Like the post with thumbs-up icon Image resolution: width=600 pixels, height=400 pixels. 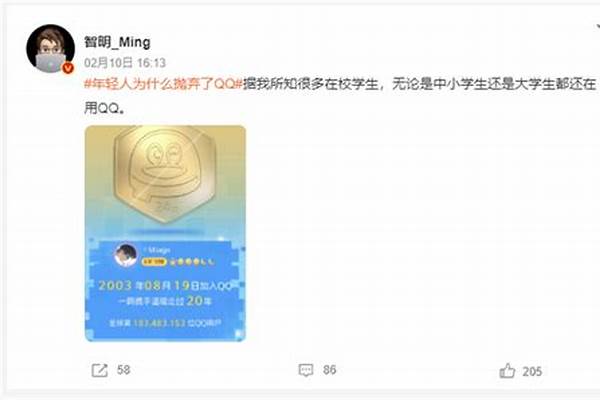pos(507,371)
